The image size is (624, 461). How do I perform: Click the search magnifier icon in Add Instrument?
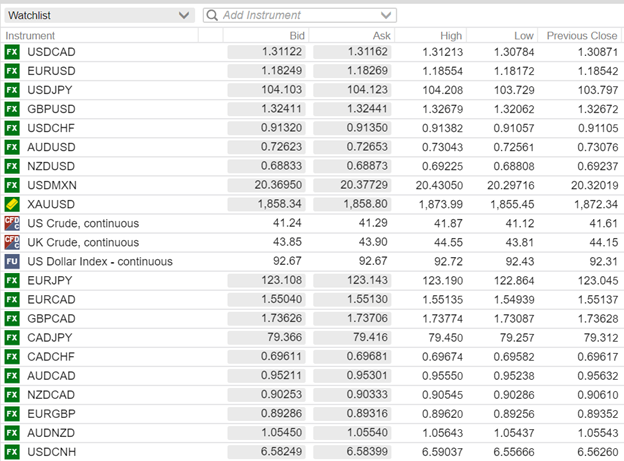tap(212, 16)
